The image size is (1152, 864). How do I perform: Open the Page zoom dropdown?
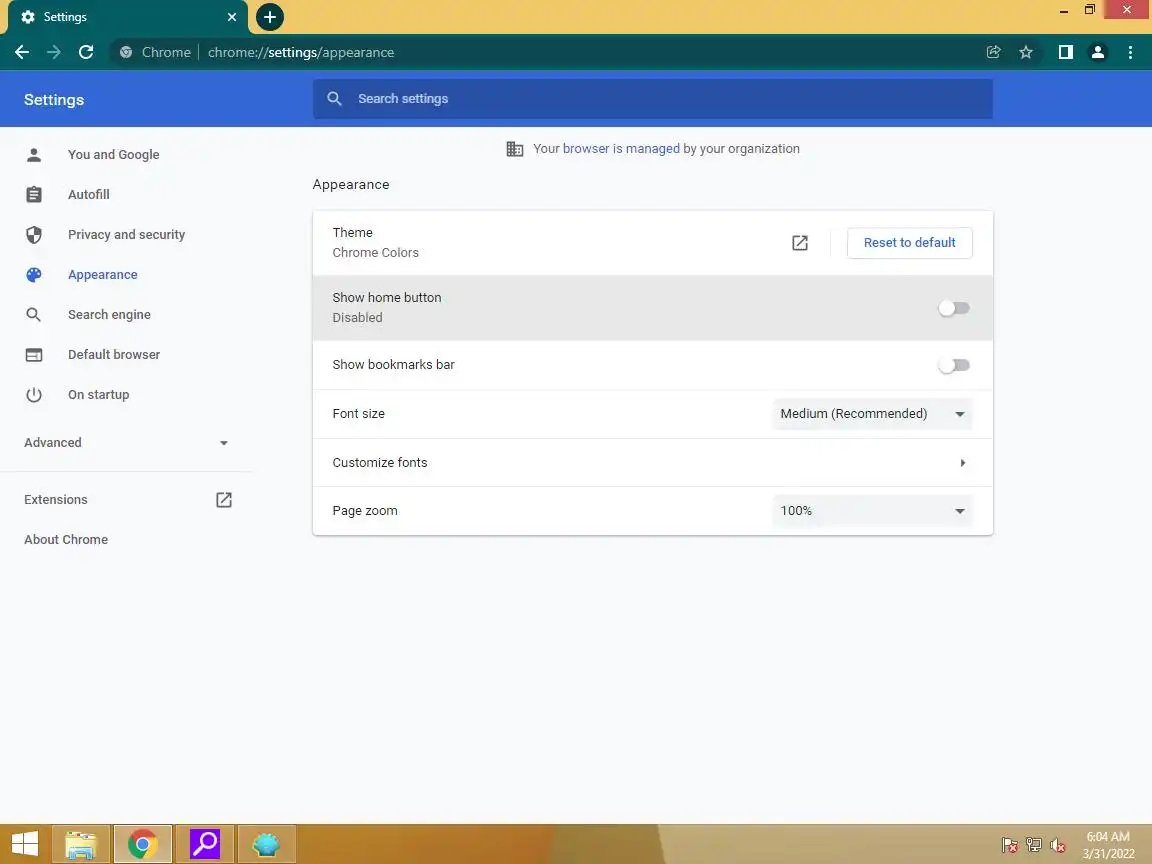click(x=872, y=511)
